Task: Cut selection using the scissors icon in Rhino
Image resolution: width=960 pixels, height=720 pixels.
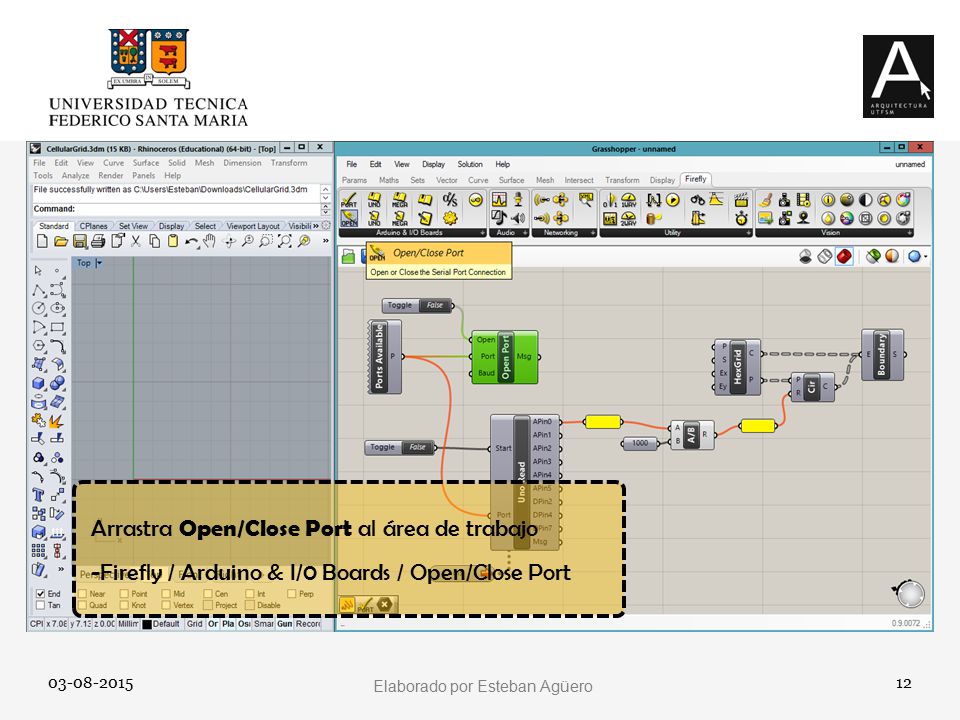Action: 136,241
